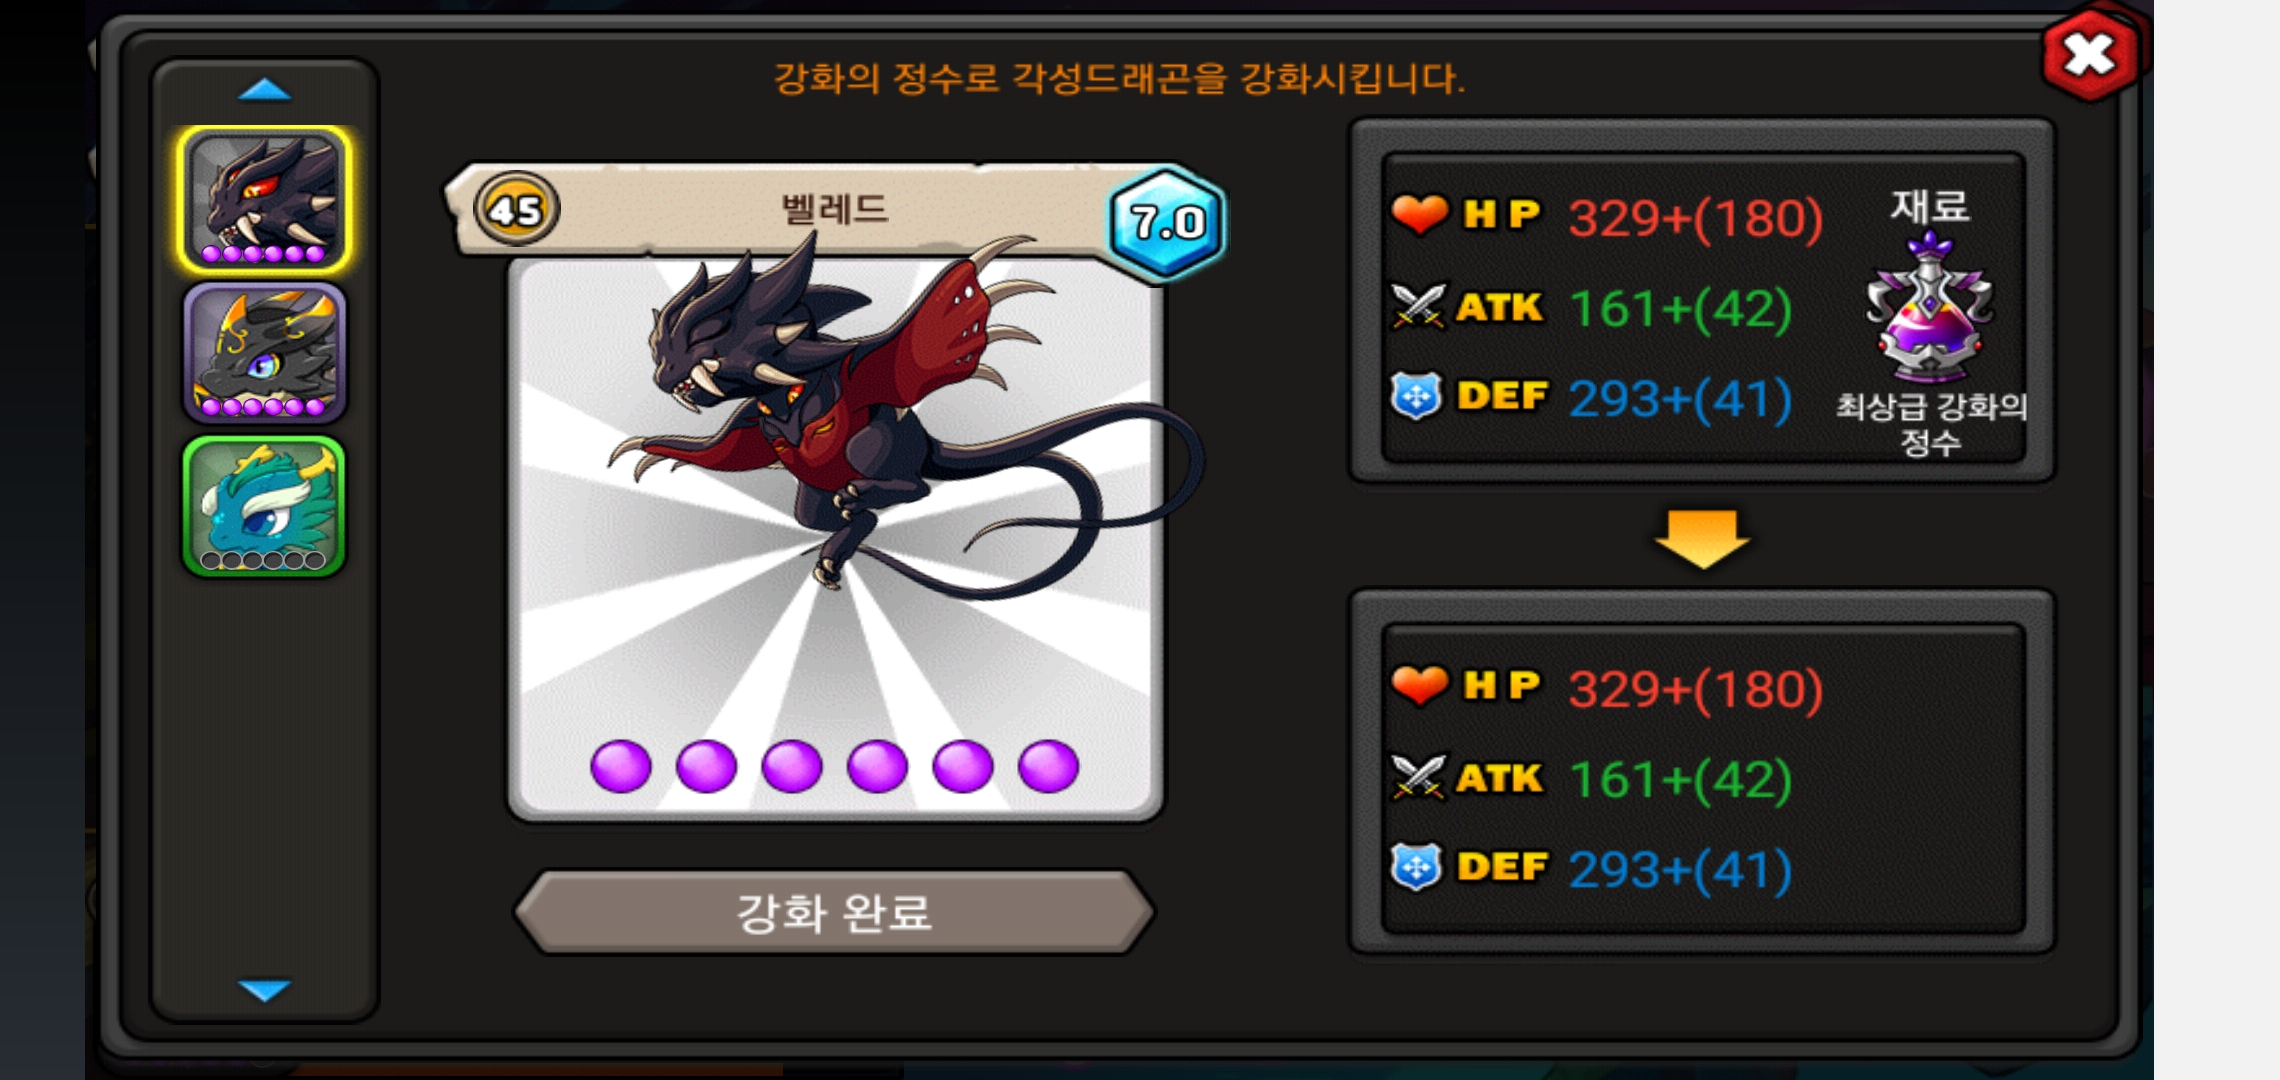The height and width of the screenshot is (1080, 2280).
Task: Show more dragons with blue down arrow
Action: (265, 989)
